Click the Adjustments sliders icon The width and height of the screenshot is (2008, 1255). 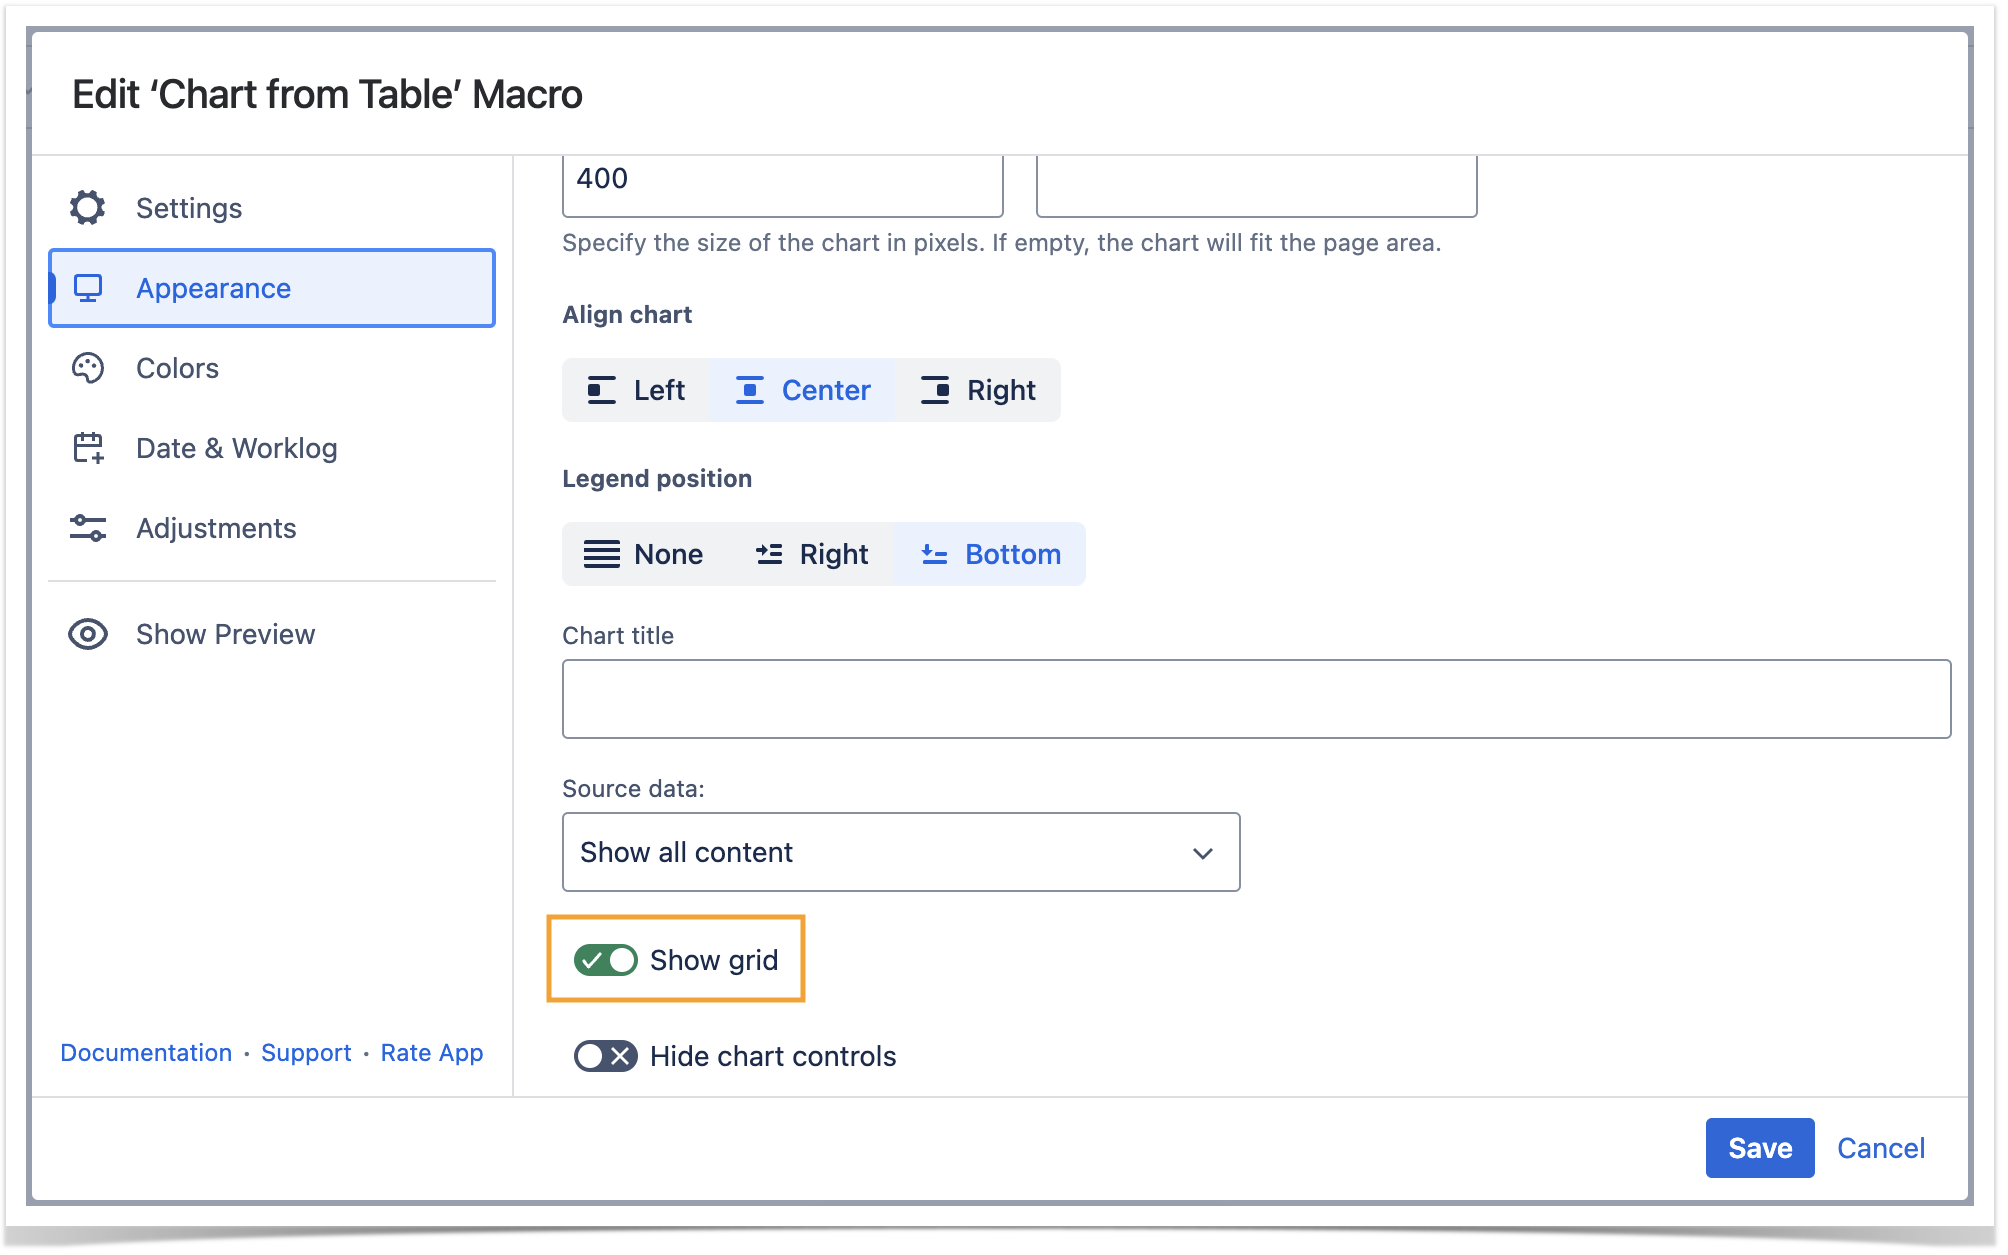[x=88, y=528]
